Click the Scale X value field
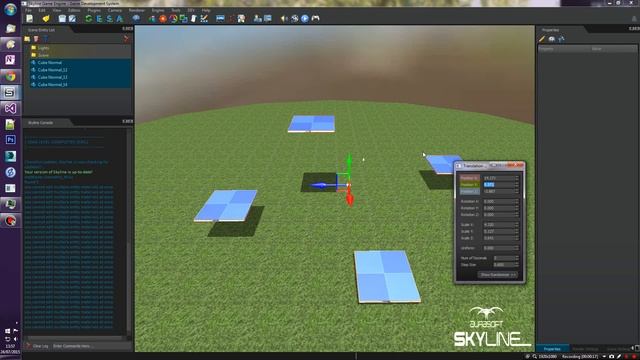The image size is (640, 360). [498, 224]
